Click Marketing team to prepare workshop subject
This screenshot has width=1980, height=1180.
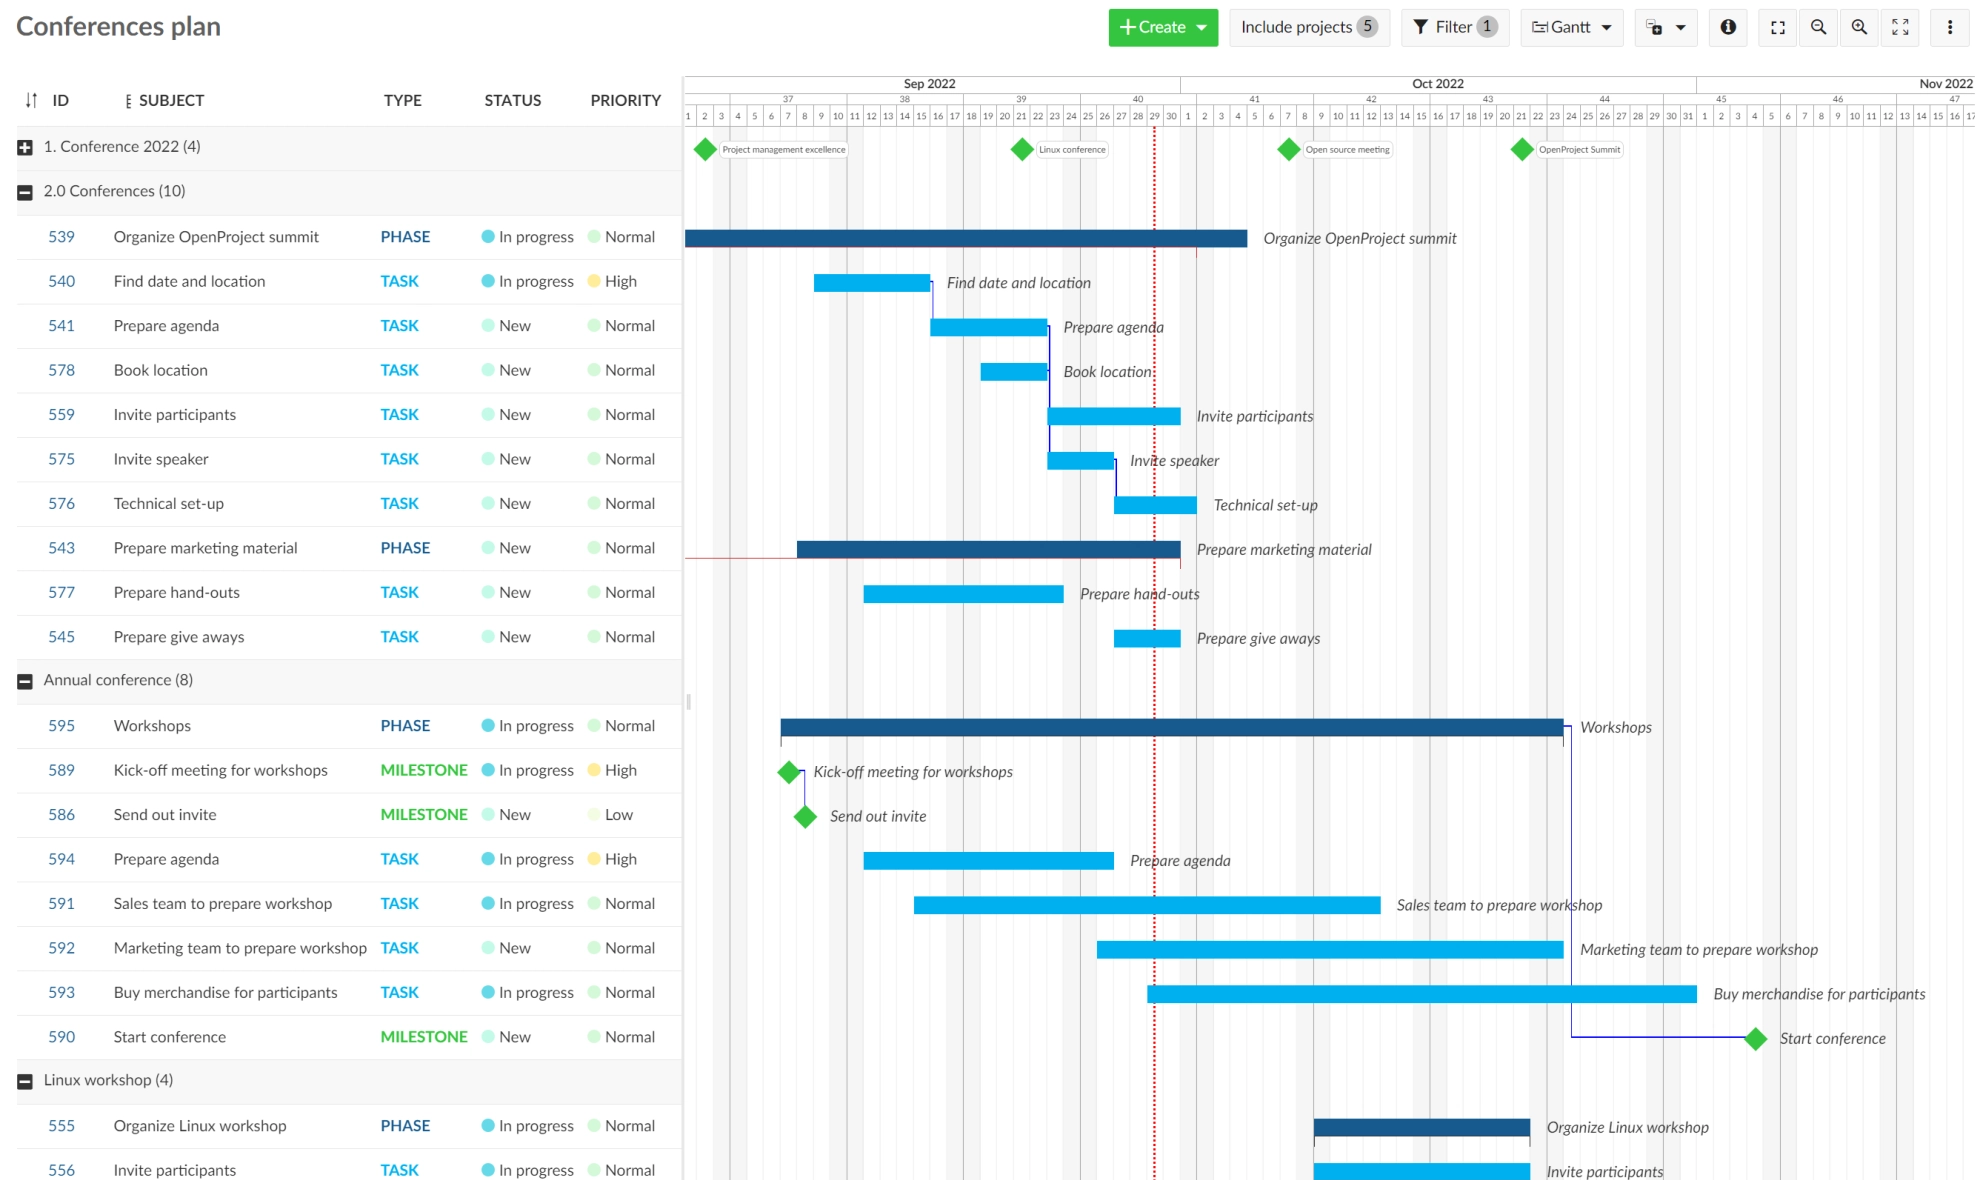pyautogui.click(x=240, y=948)
